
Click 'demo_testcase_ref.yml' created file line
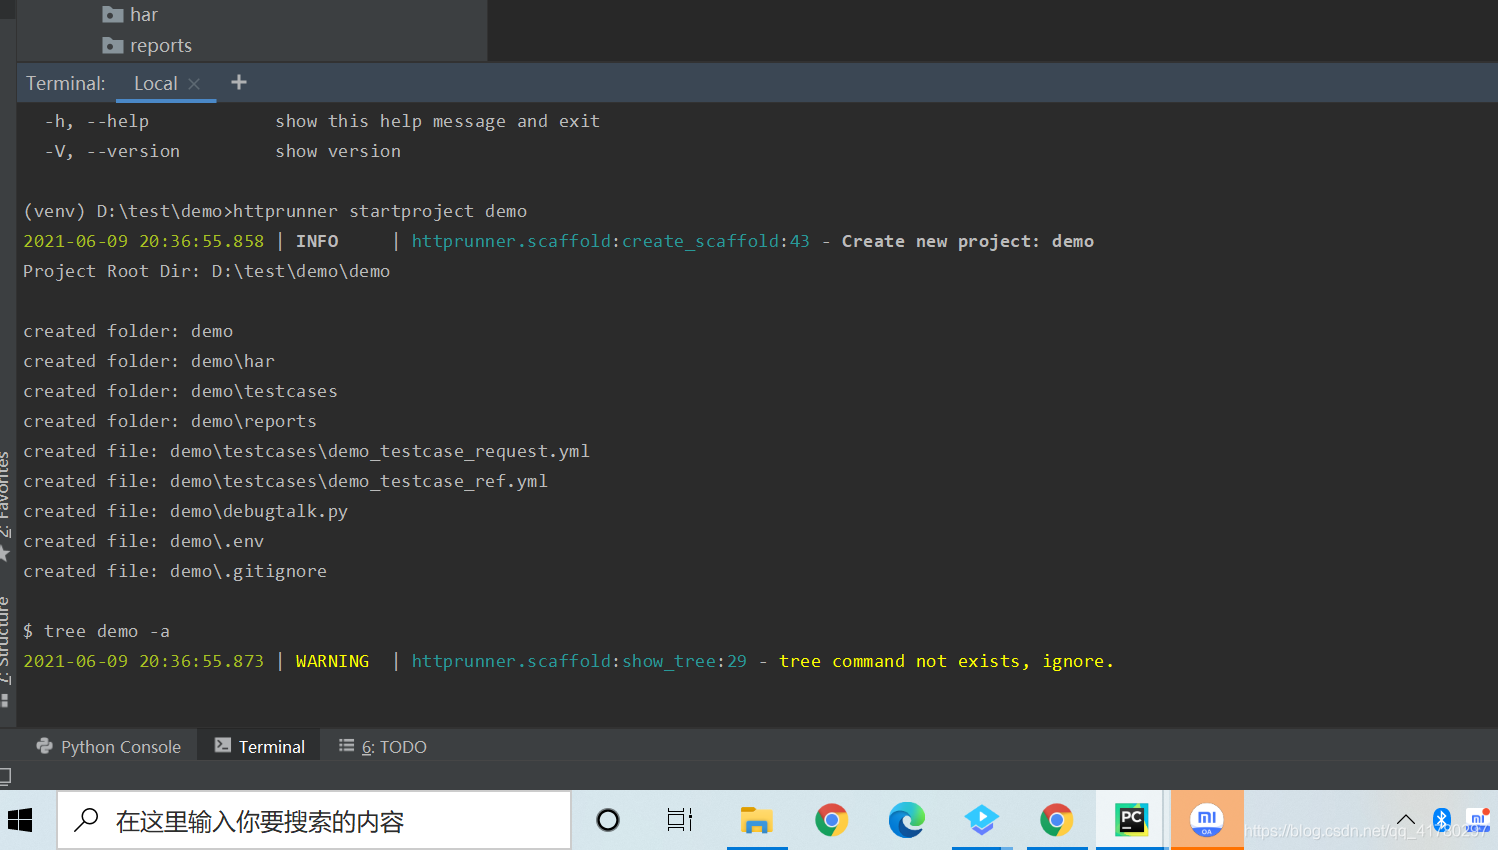pyautogui.click(x=286, y=481)
